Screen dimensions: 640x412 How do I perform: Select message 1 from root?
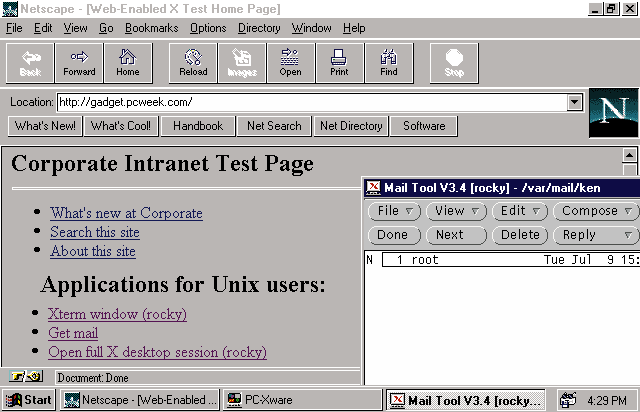coord(510,260)
